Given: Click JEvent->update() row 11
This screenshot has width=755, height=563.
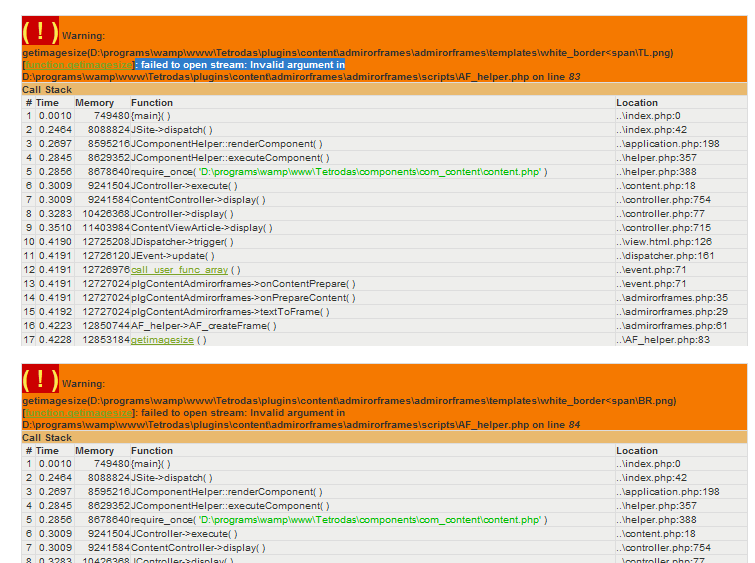Looking at the screenshot, I should (173, 256).
